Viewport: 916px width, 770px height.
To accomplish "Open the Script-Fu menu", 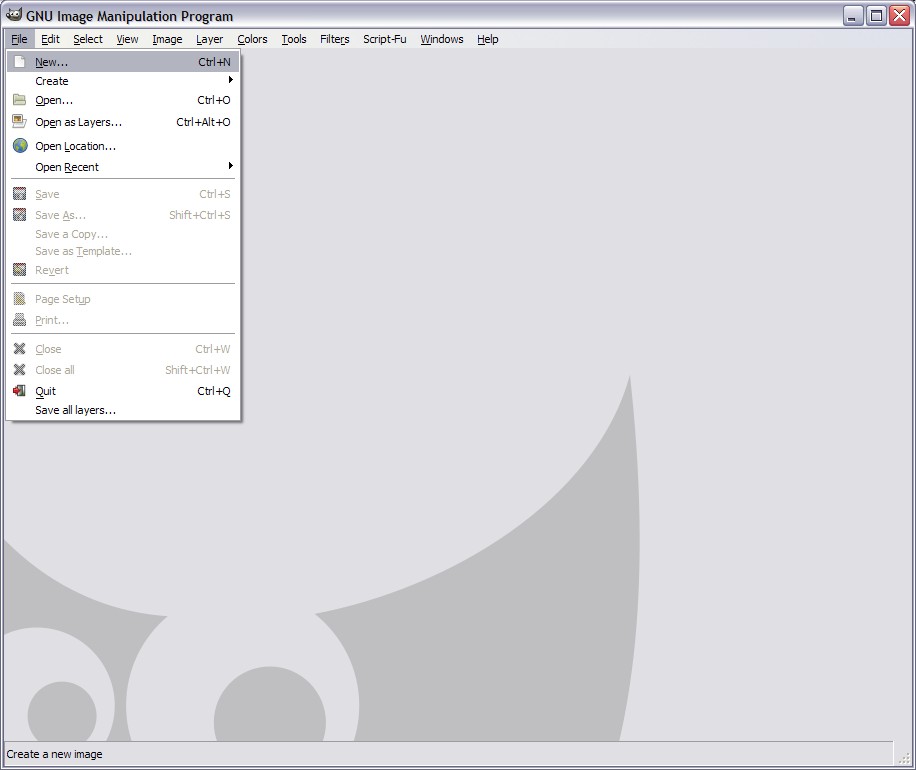I will (x=385, y=39).
